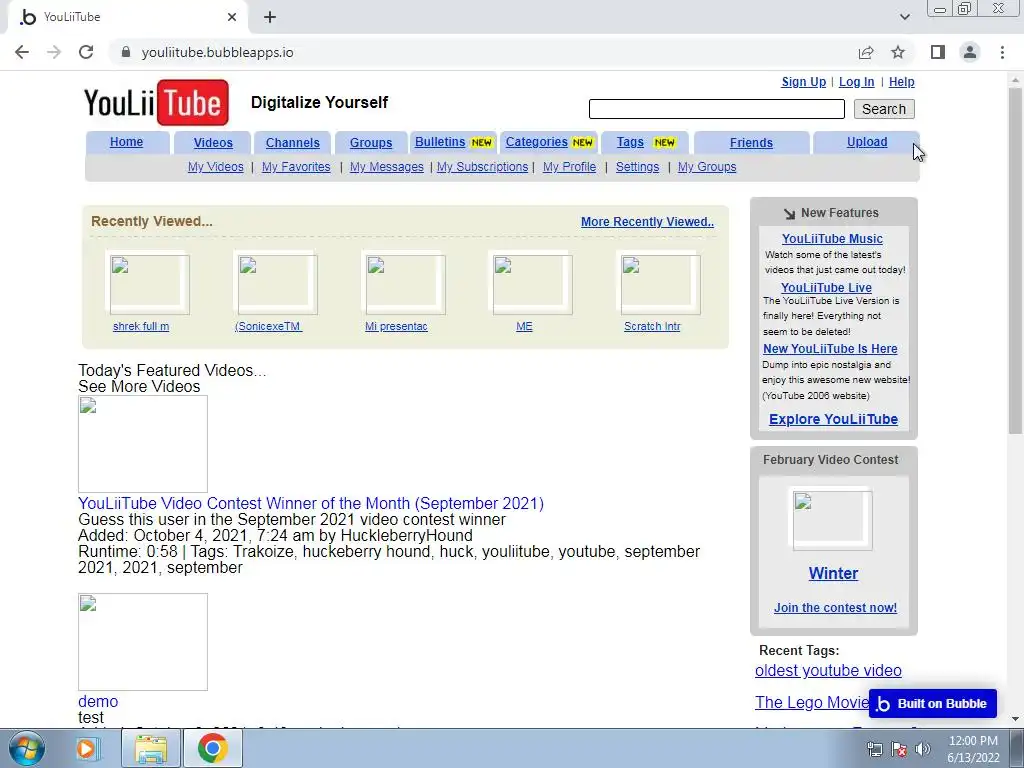Open the Videos tab
The width and height of the screenshot is (1024, 768).
(x=213, y=142)
